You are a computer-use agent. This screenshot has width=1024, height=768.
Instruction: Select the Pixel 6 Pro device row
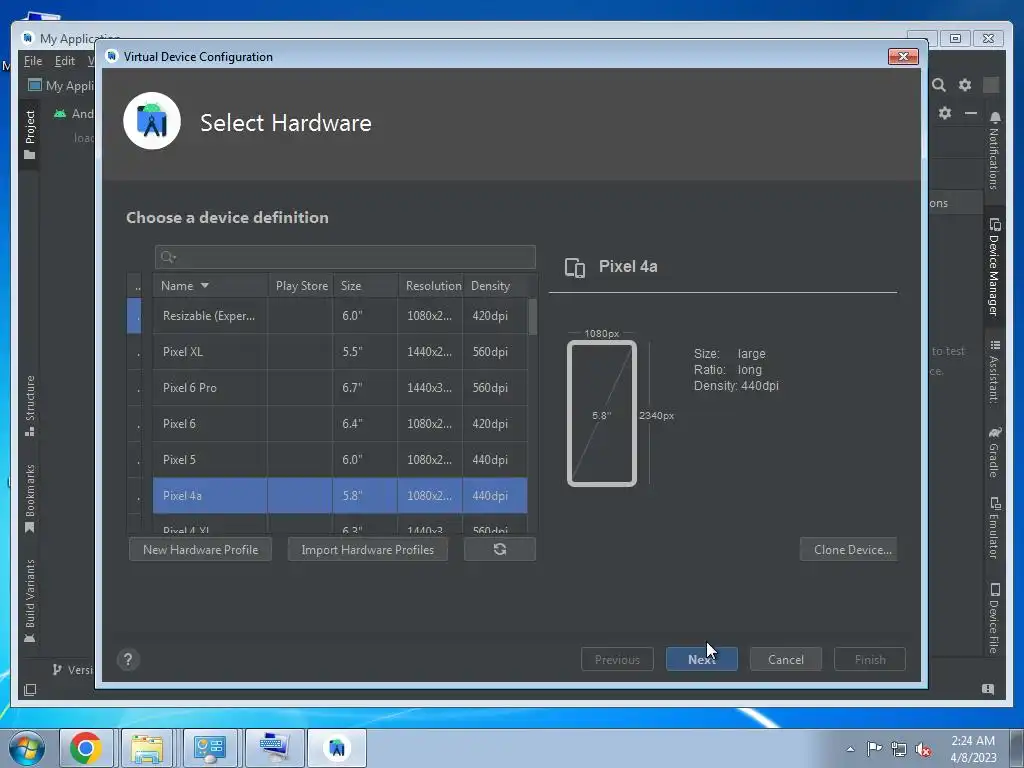tap(340, 387)
